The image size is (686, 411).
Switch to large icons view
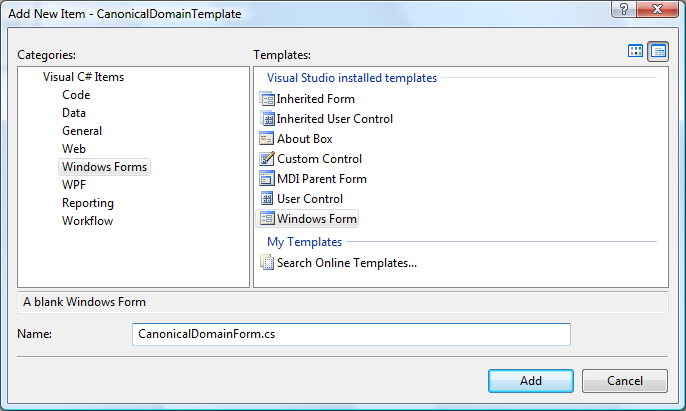[x=636, y=51]
